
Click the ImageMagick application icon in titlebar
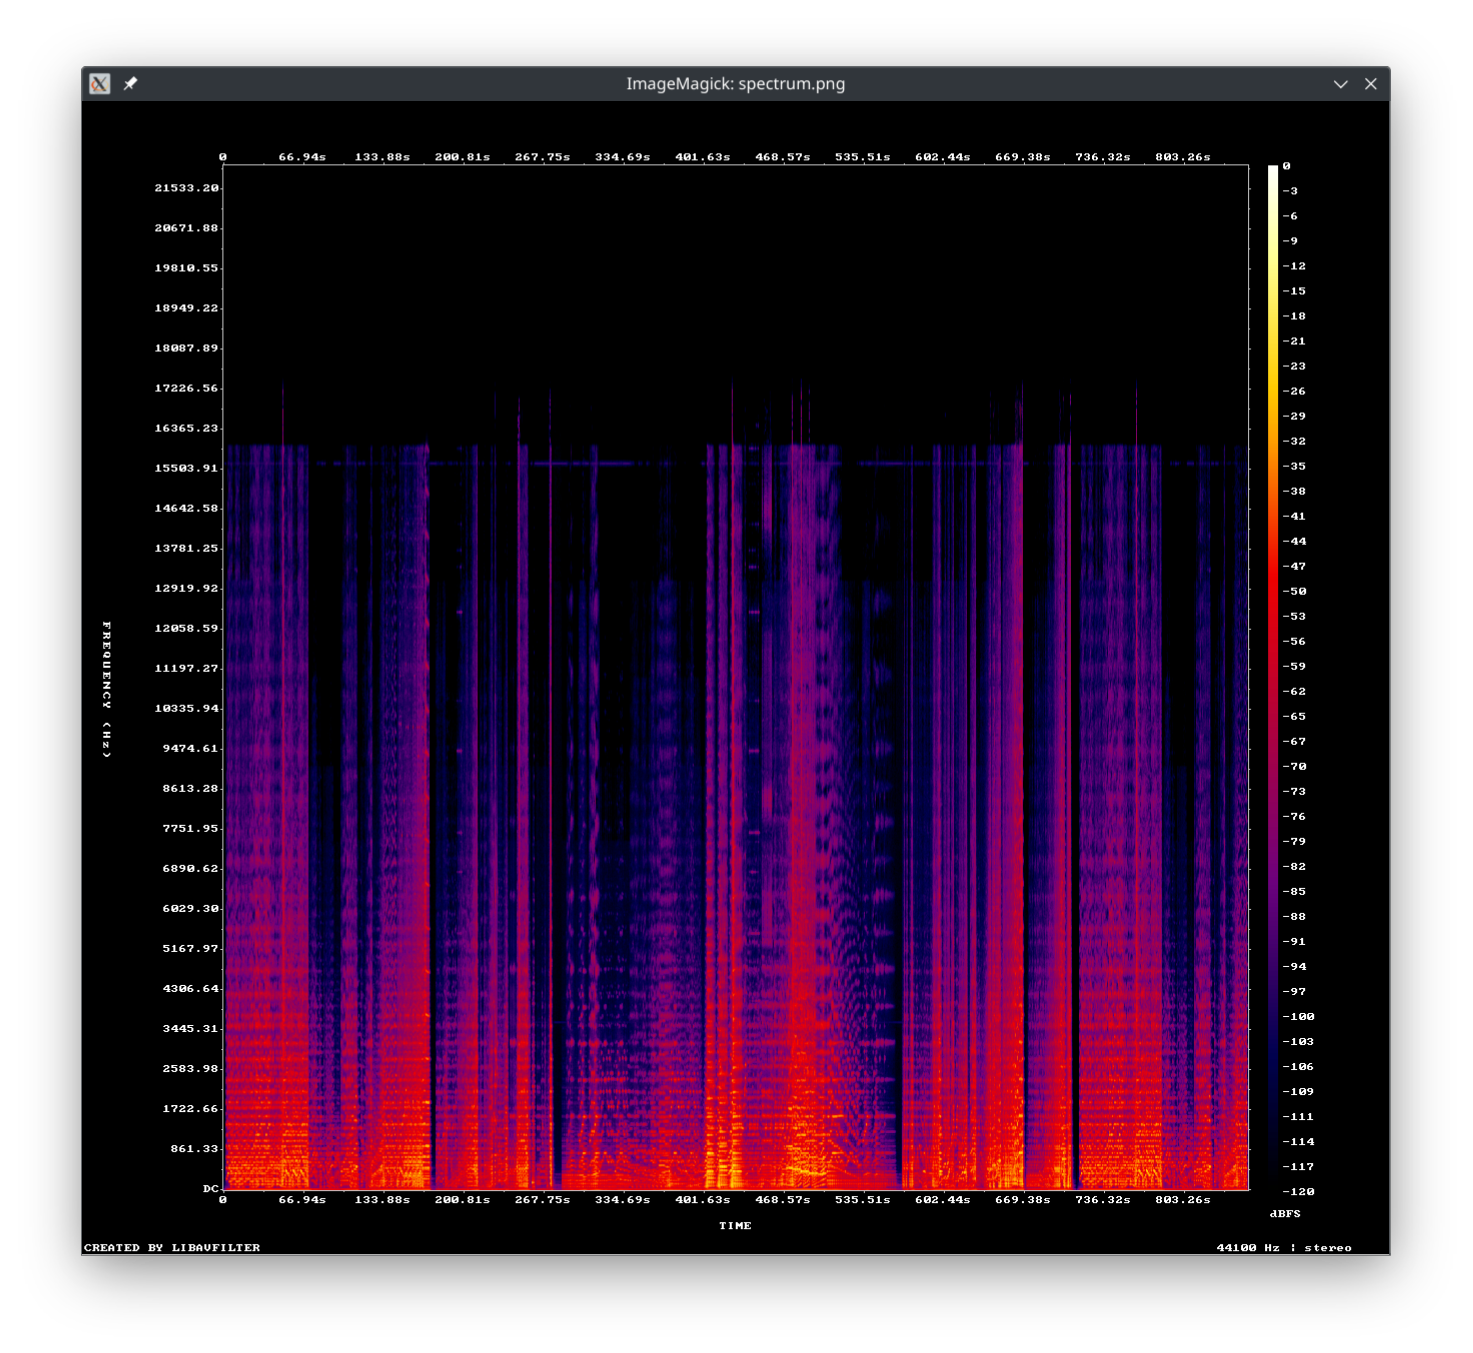pyautogui.click(x=99, y=84)
